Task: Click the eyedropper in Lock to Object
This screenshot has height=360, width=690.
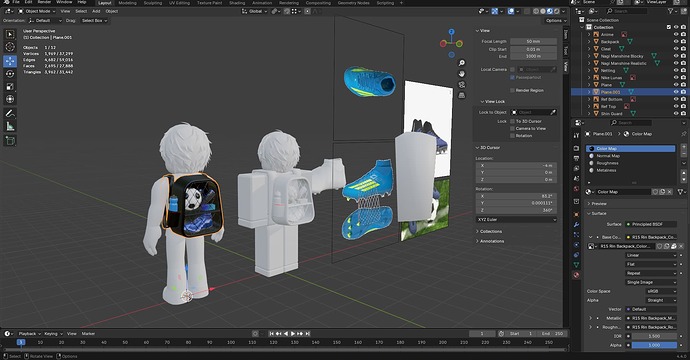Action: [553, 112]
